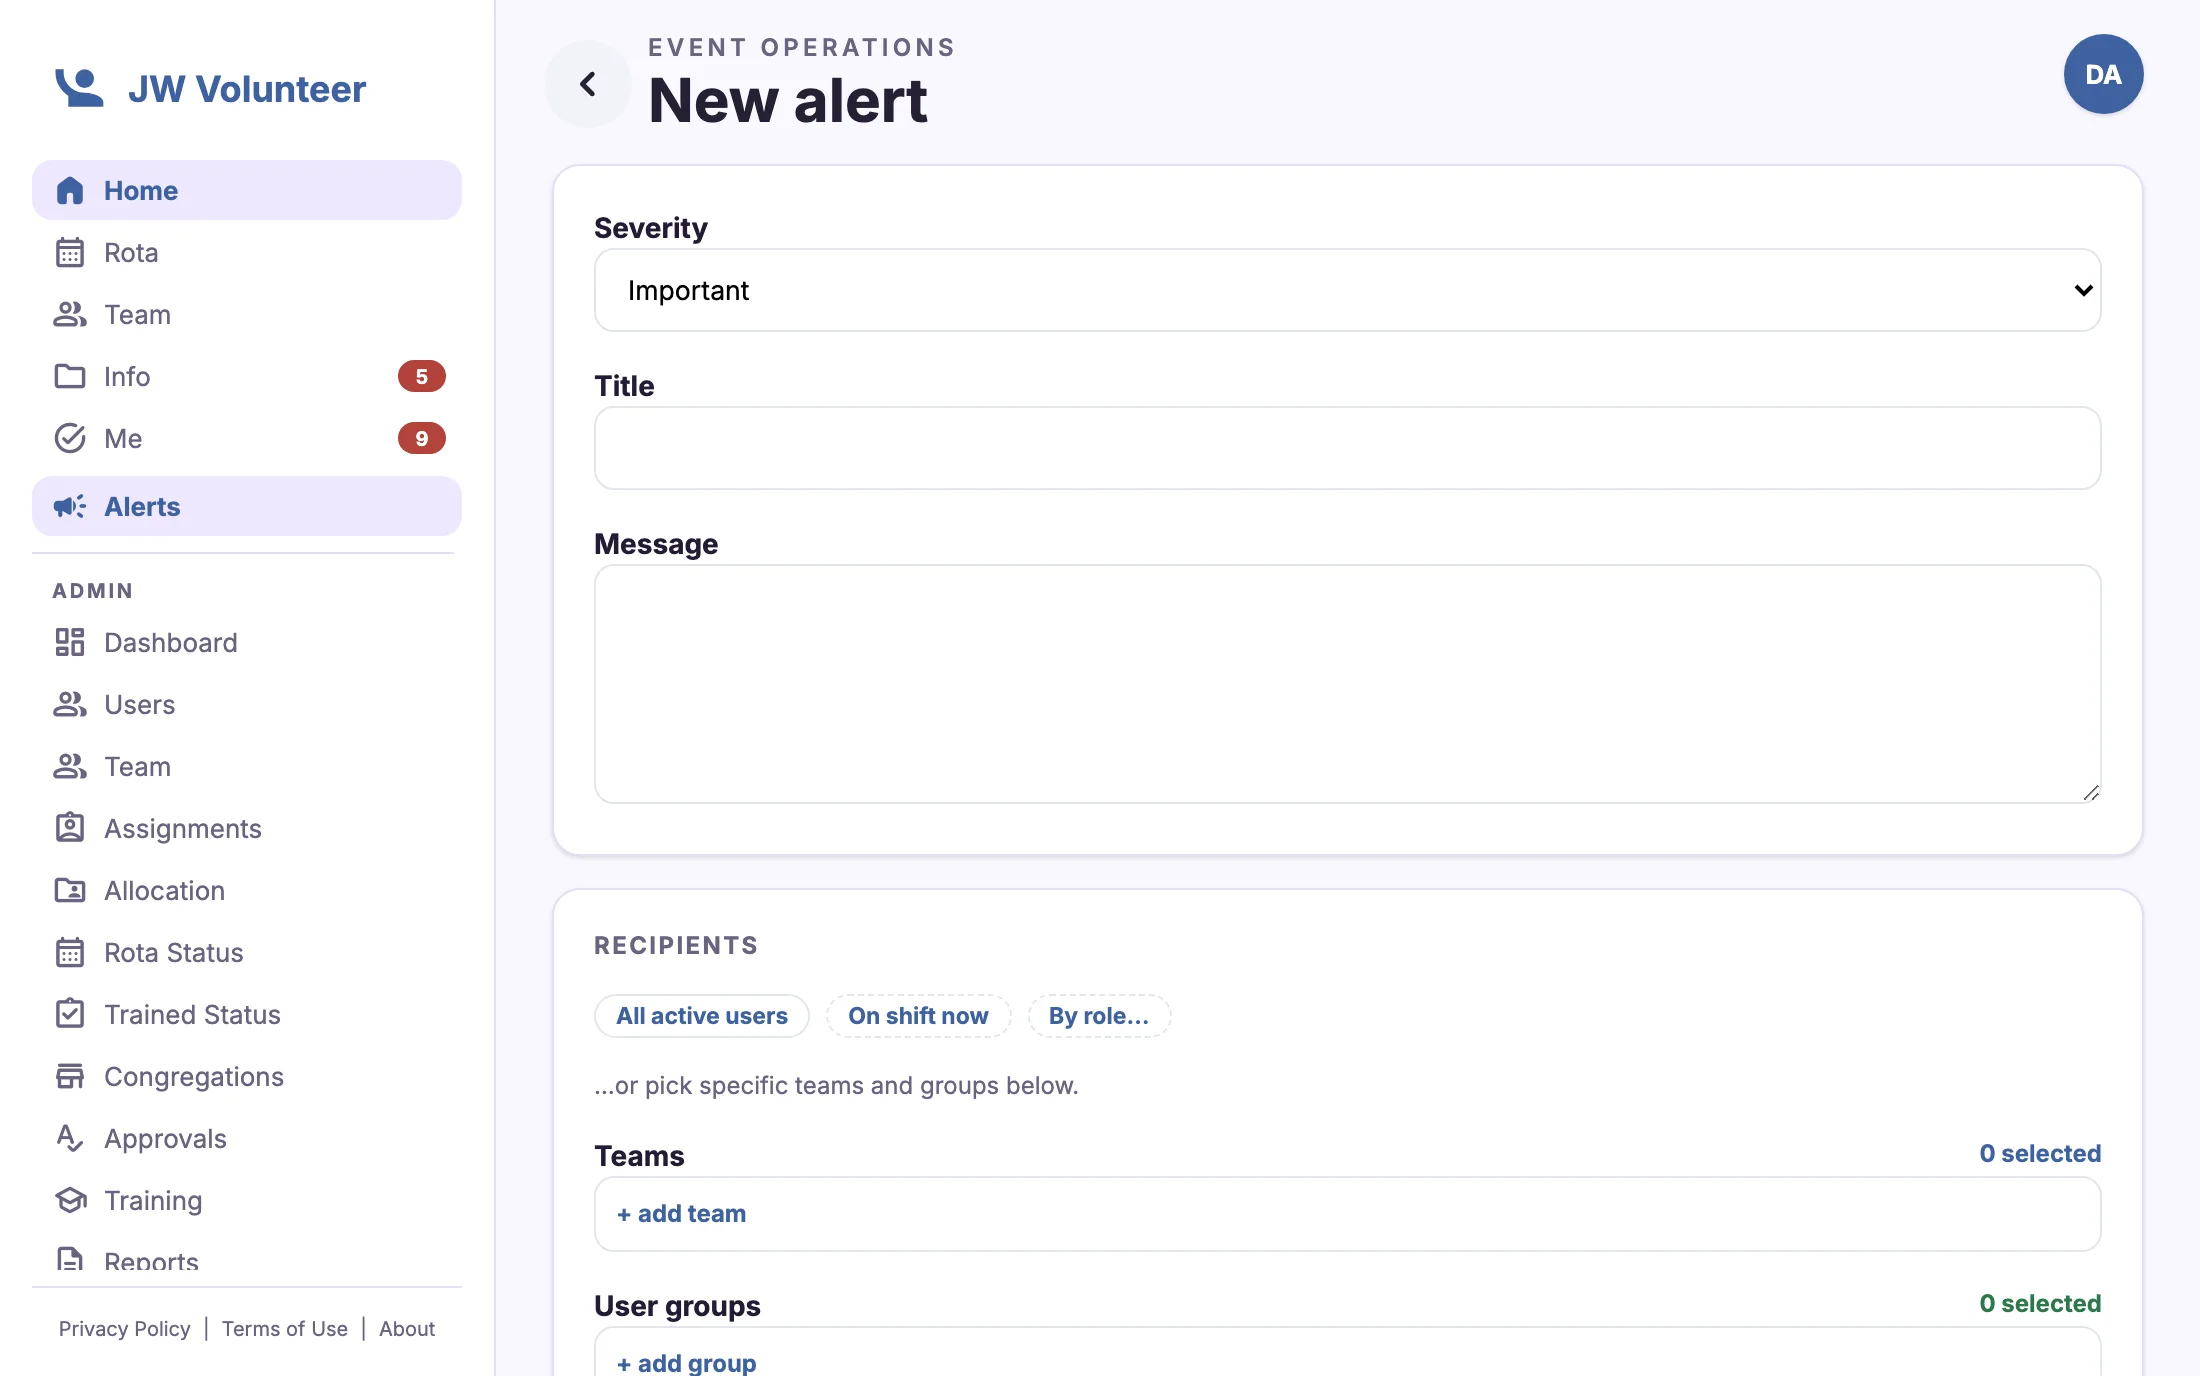Open the Assignments menu item label
This screenshot has height=1376, width=2200.
coord(183,828)
